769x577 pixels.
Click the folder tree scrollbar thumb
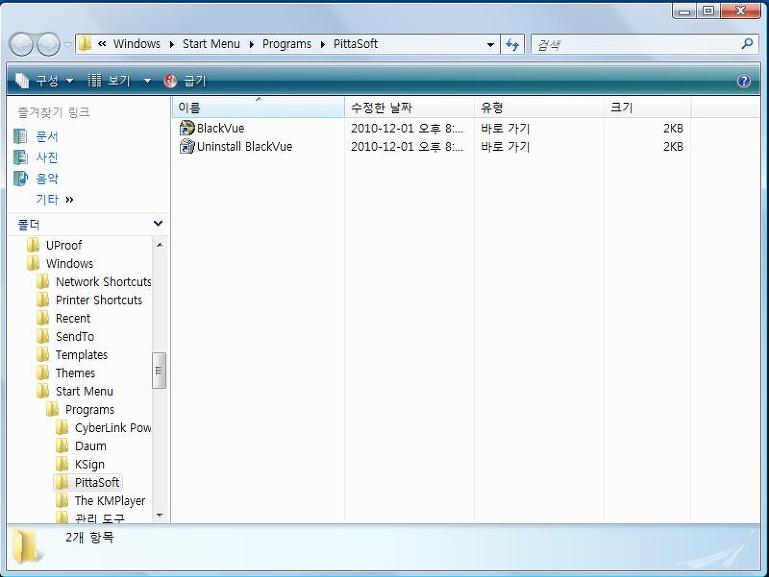[x=159, y=370]
